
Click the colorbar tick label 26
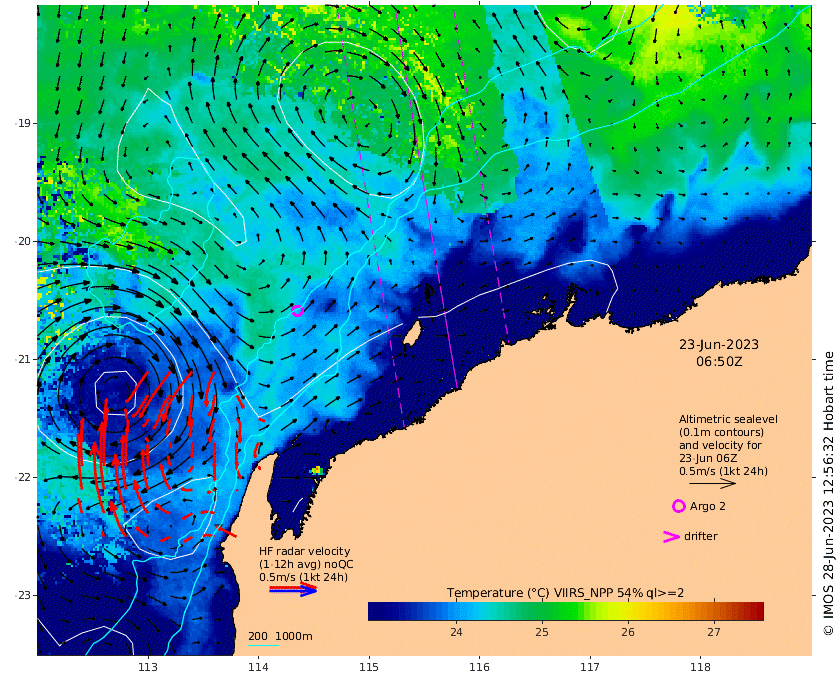click(628, 632)
